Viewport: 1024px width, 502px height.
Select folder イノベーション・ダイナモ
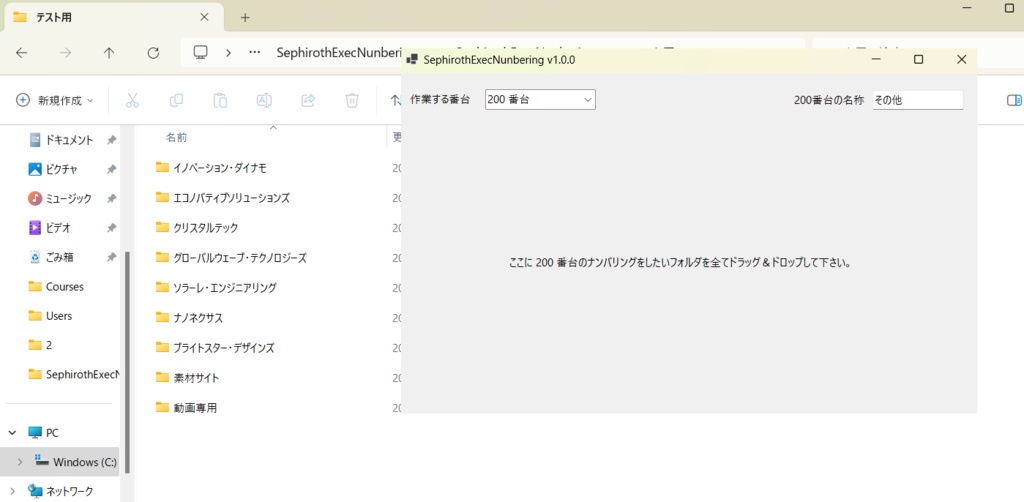[211, 168]
